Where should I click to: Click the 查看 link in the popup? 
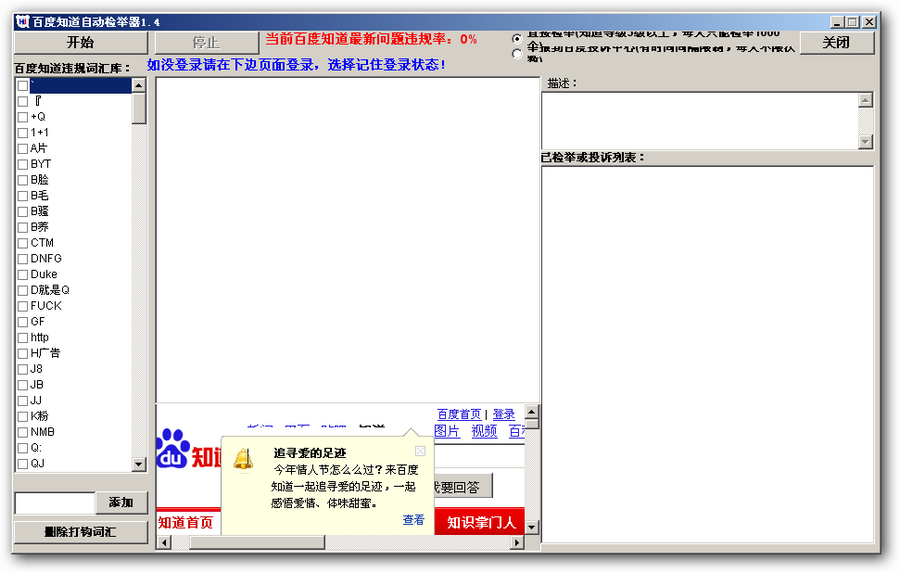413,520
